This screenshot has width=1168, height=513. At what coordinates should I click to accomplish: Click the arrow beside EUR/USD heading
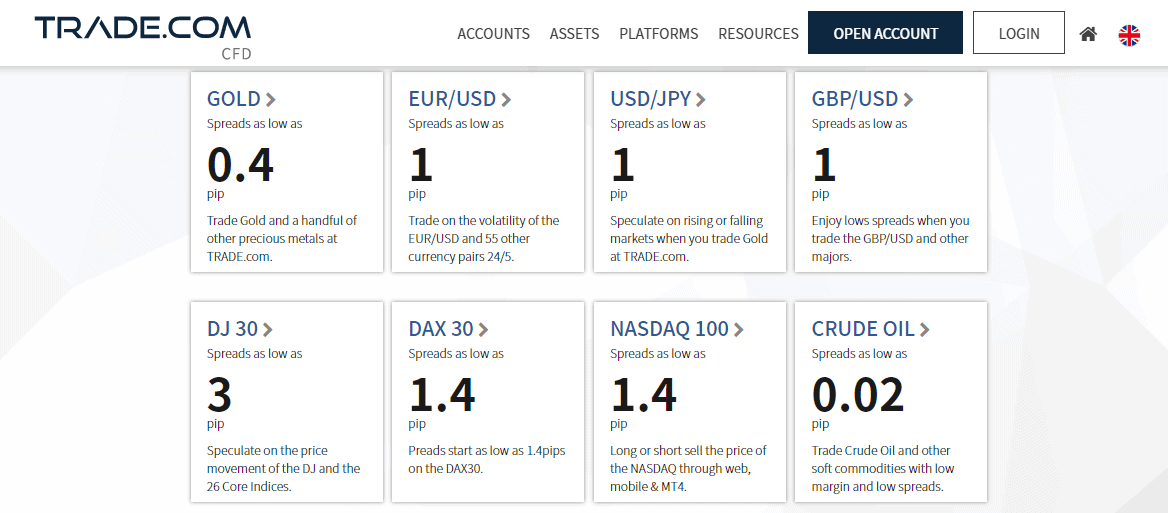coord(507,99)
